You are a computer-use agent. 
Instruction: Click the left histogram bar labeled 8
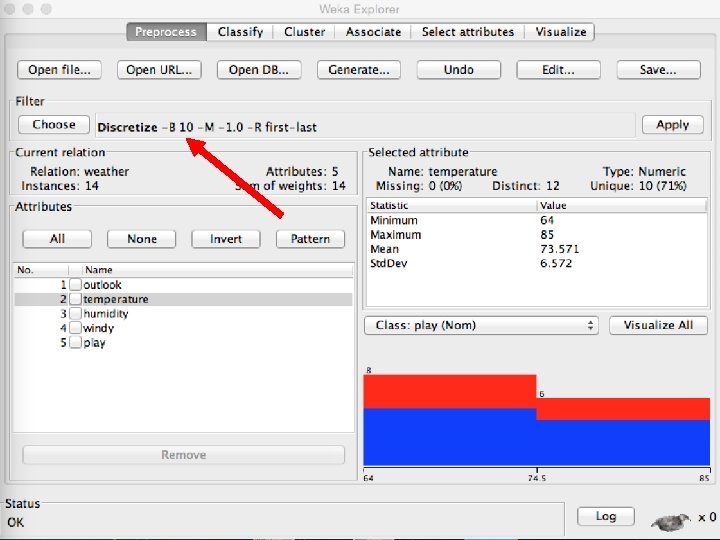(x=450, y=421)
